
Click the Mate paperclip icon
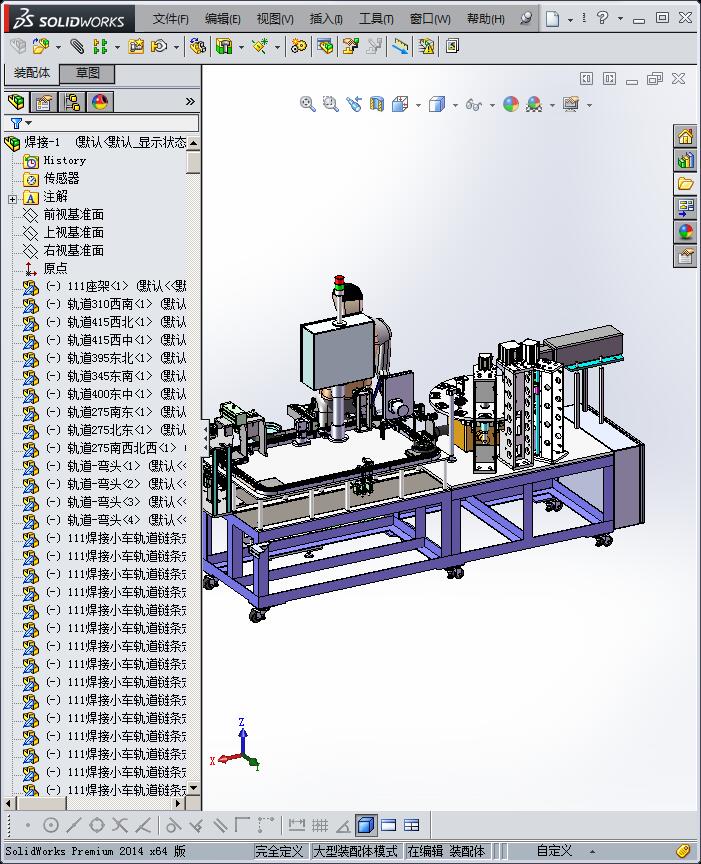pos(77,46)
